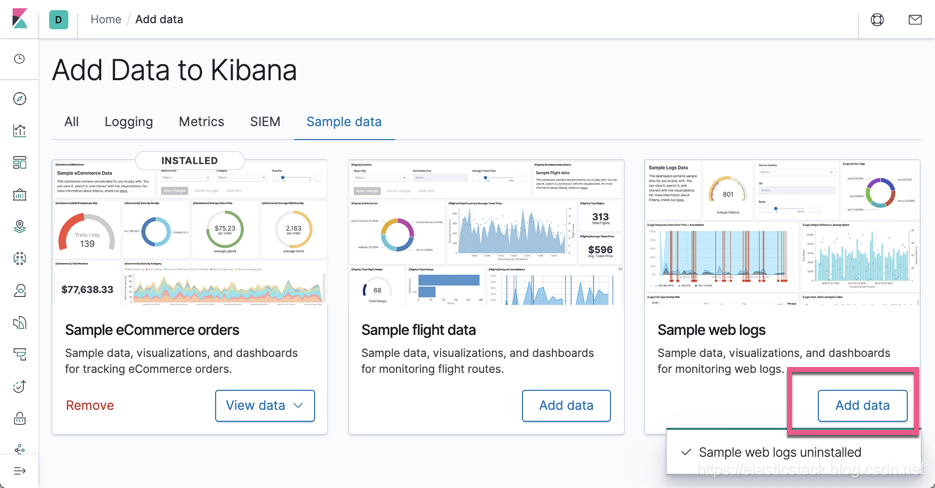Add data for Sample web logs
Image resolution: width=935 pixels, height=488 pixels.
862,406
